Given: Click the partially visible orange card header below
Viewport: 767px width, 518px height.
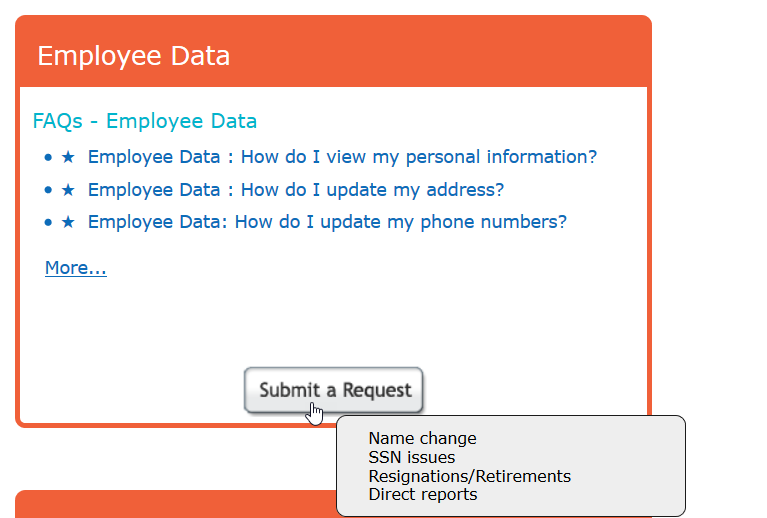Looking at the screenshot, I should [x=176, y=504].
